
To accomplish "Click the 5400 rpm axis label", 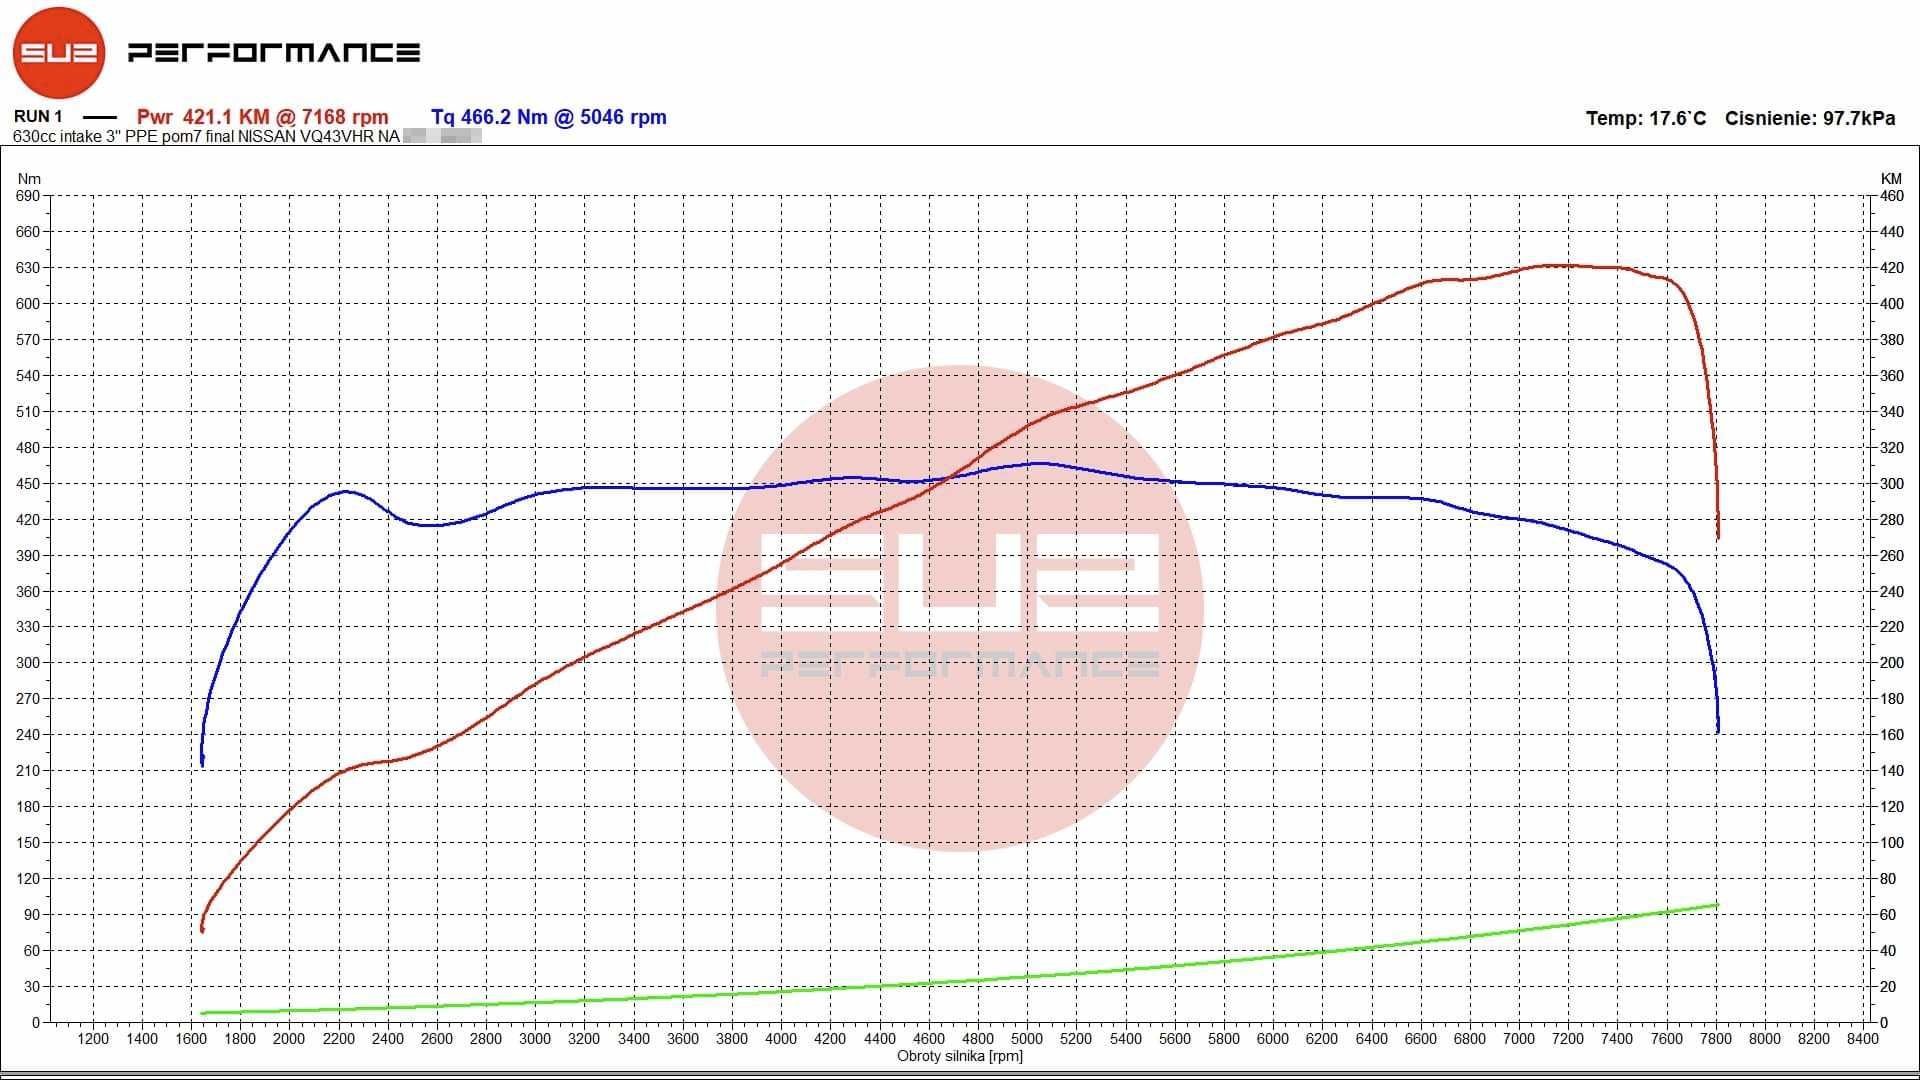I will point(1126,1039).
